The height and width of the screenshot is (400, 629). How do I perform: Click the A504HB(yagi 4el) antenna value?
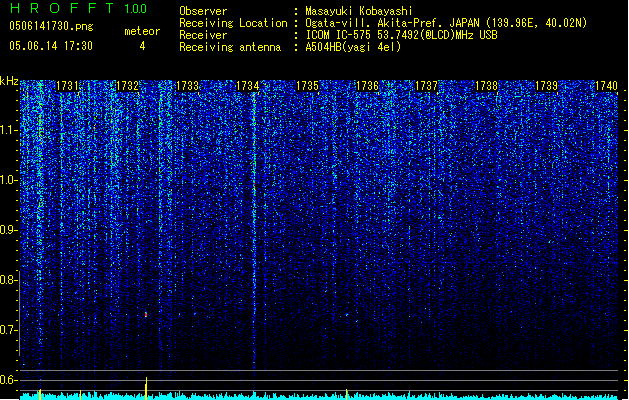(353, 47)
